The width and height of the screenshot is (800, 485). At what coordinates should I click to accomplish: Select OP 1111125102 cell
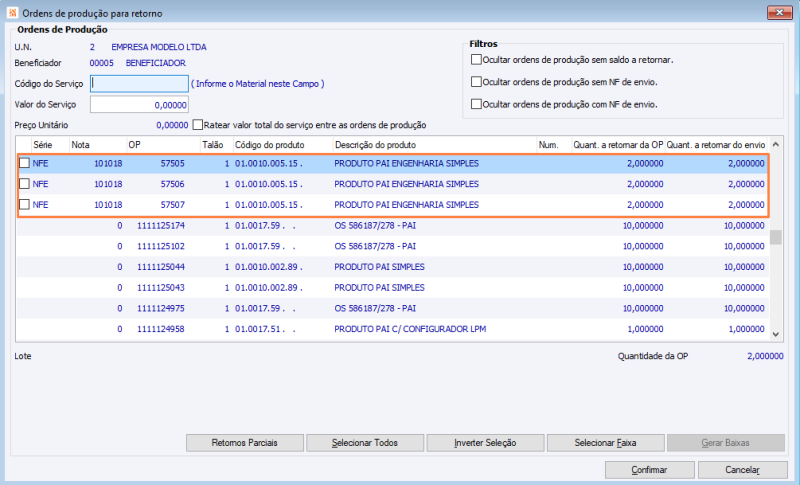163,246
